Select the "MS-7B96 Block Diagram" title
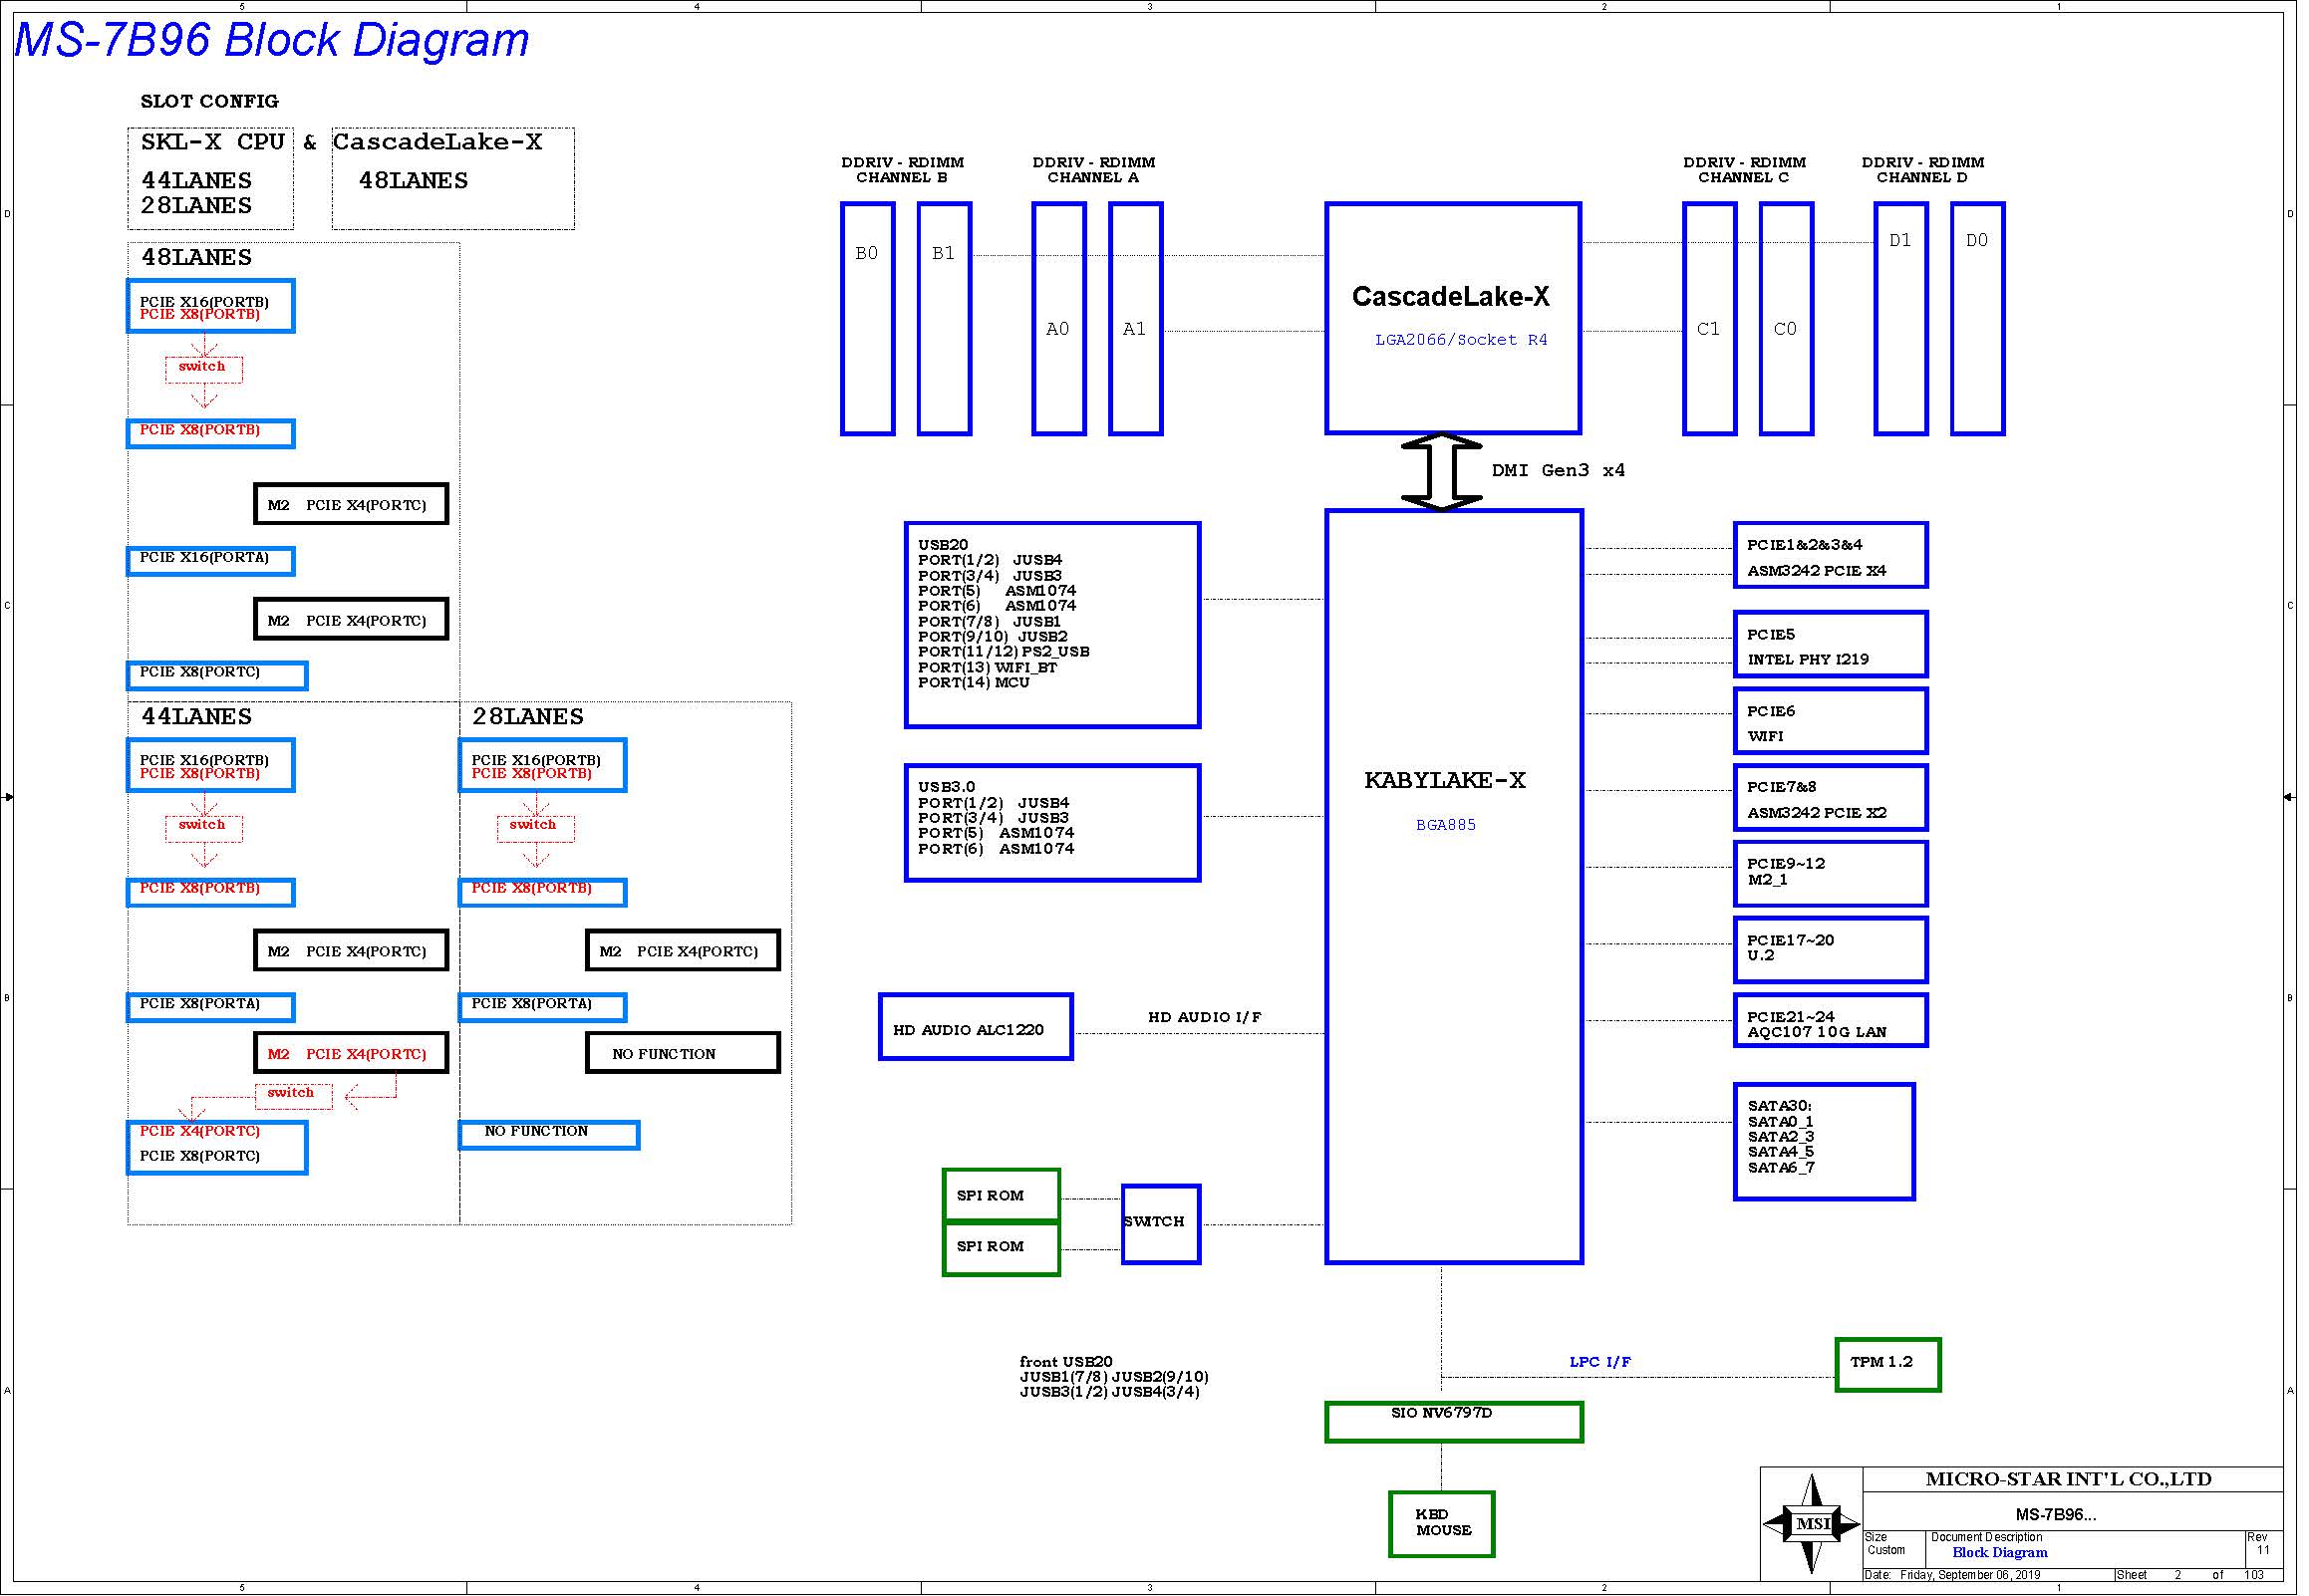This screenshot has height=1596, width=2309. tap(272, 41)
